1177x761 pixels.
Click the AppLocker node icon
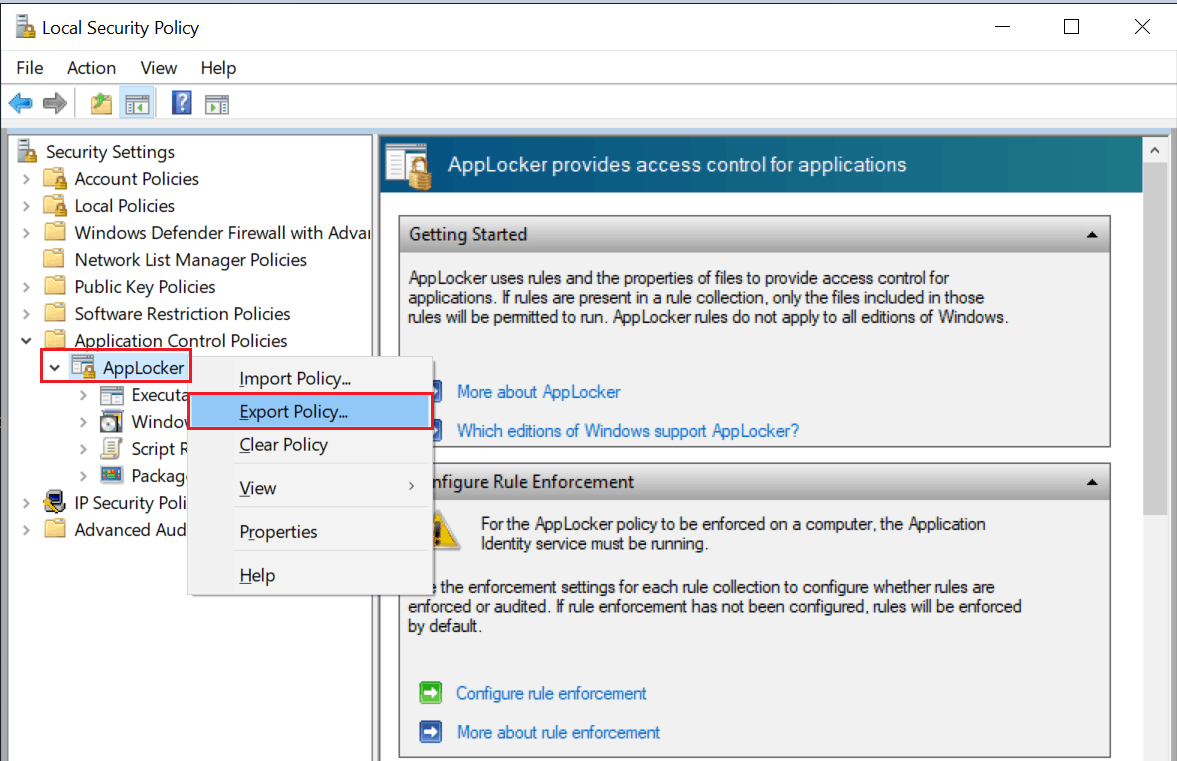point(83,368)
